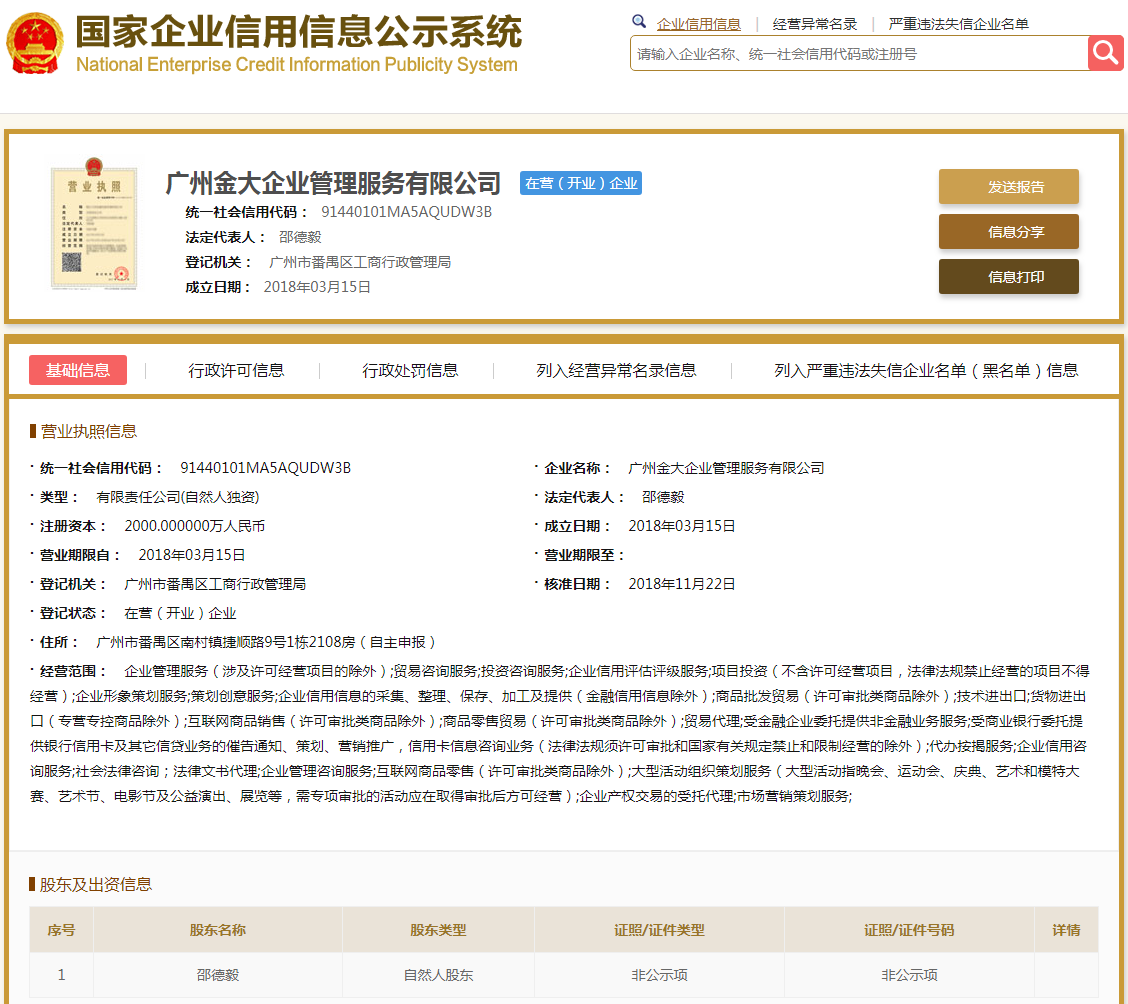Click the 在营（开业）企业 status badge
The height and width of the screenshot is (1004, 1128).
[x=581, y=183]
